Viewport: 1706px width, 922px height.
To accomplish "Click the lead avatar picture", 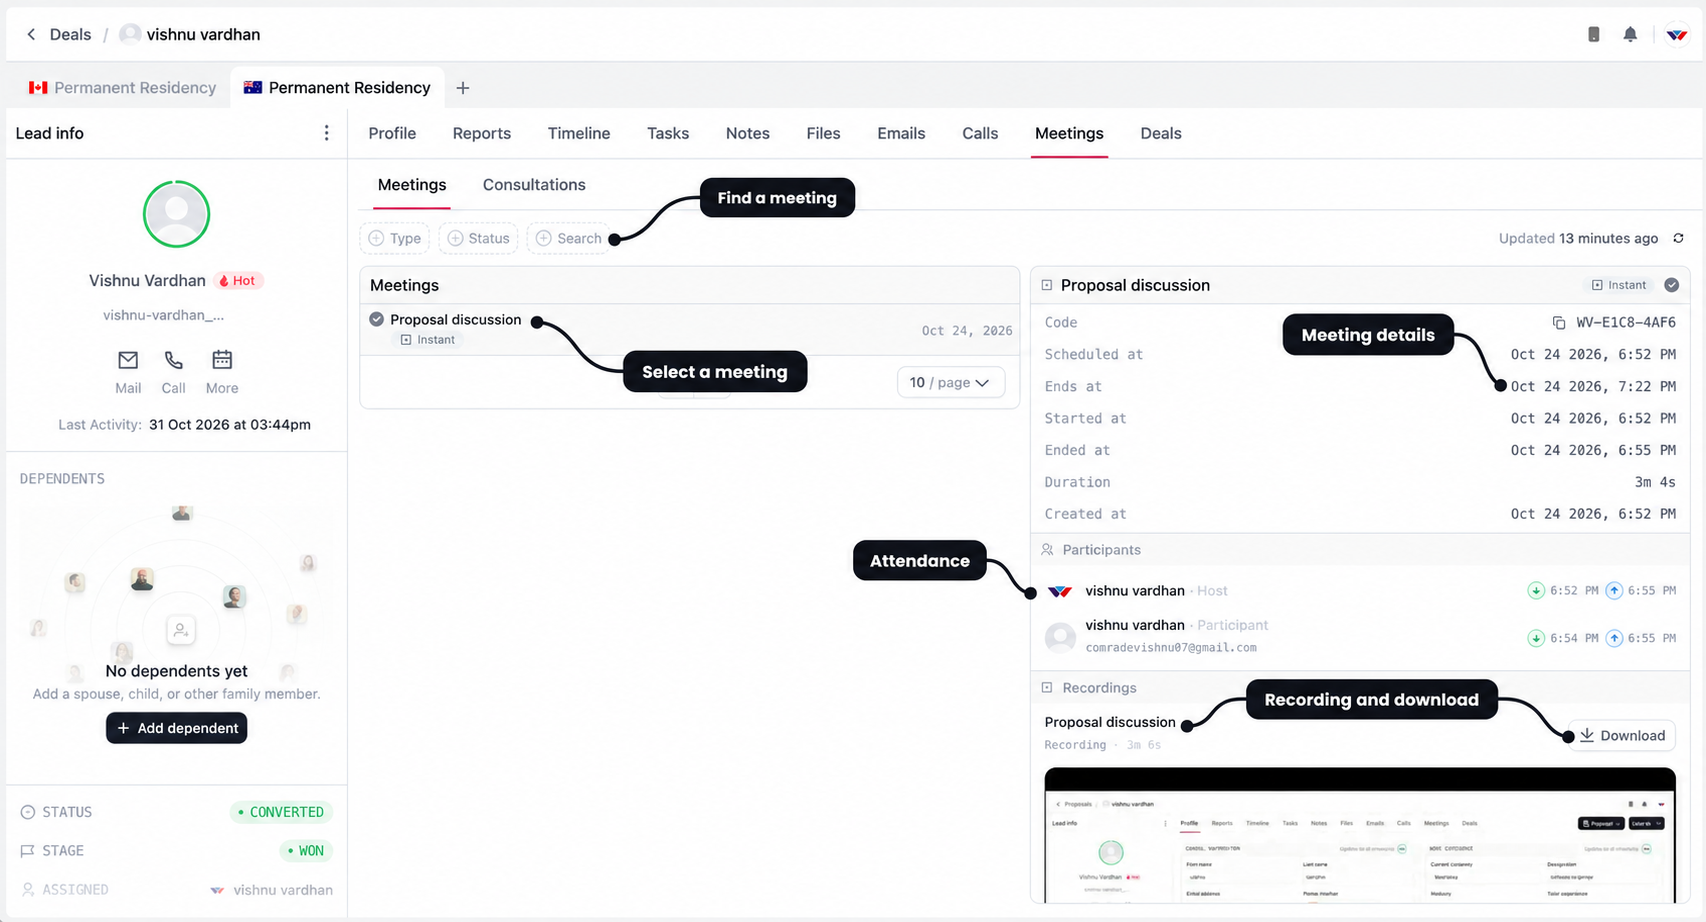I will (x=176, y=214).
